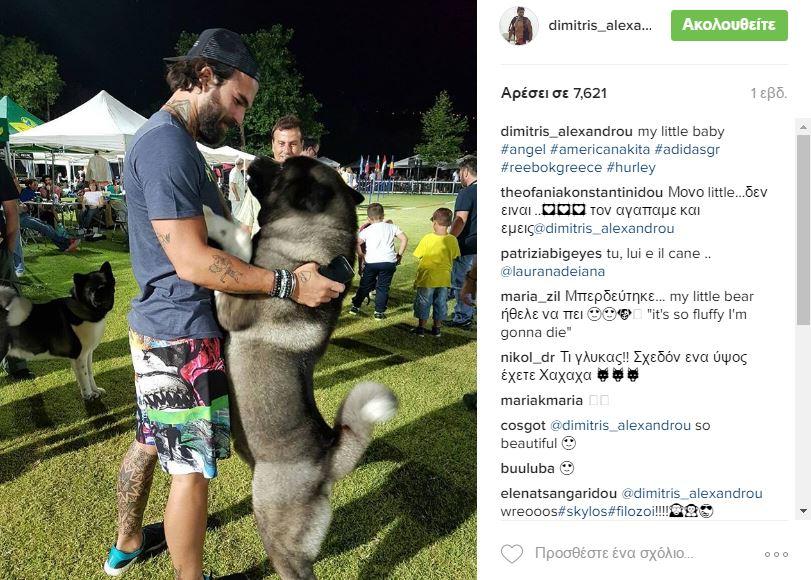Open the #americanakita hashtag
The width and height of the screenshot is (811, 580).
pyautogui.click(x=600, y=150)
